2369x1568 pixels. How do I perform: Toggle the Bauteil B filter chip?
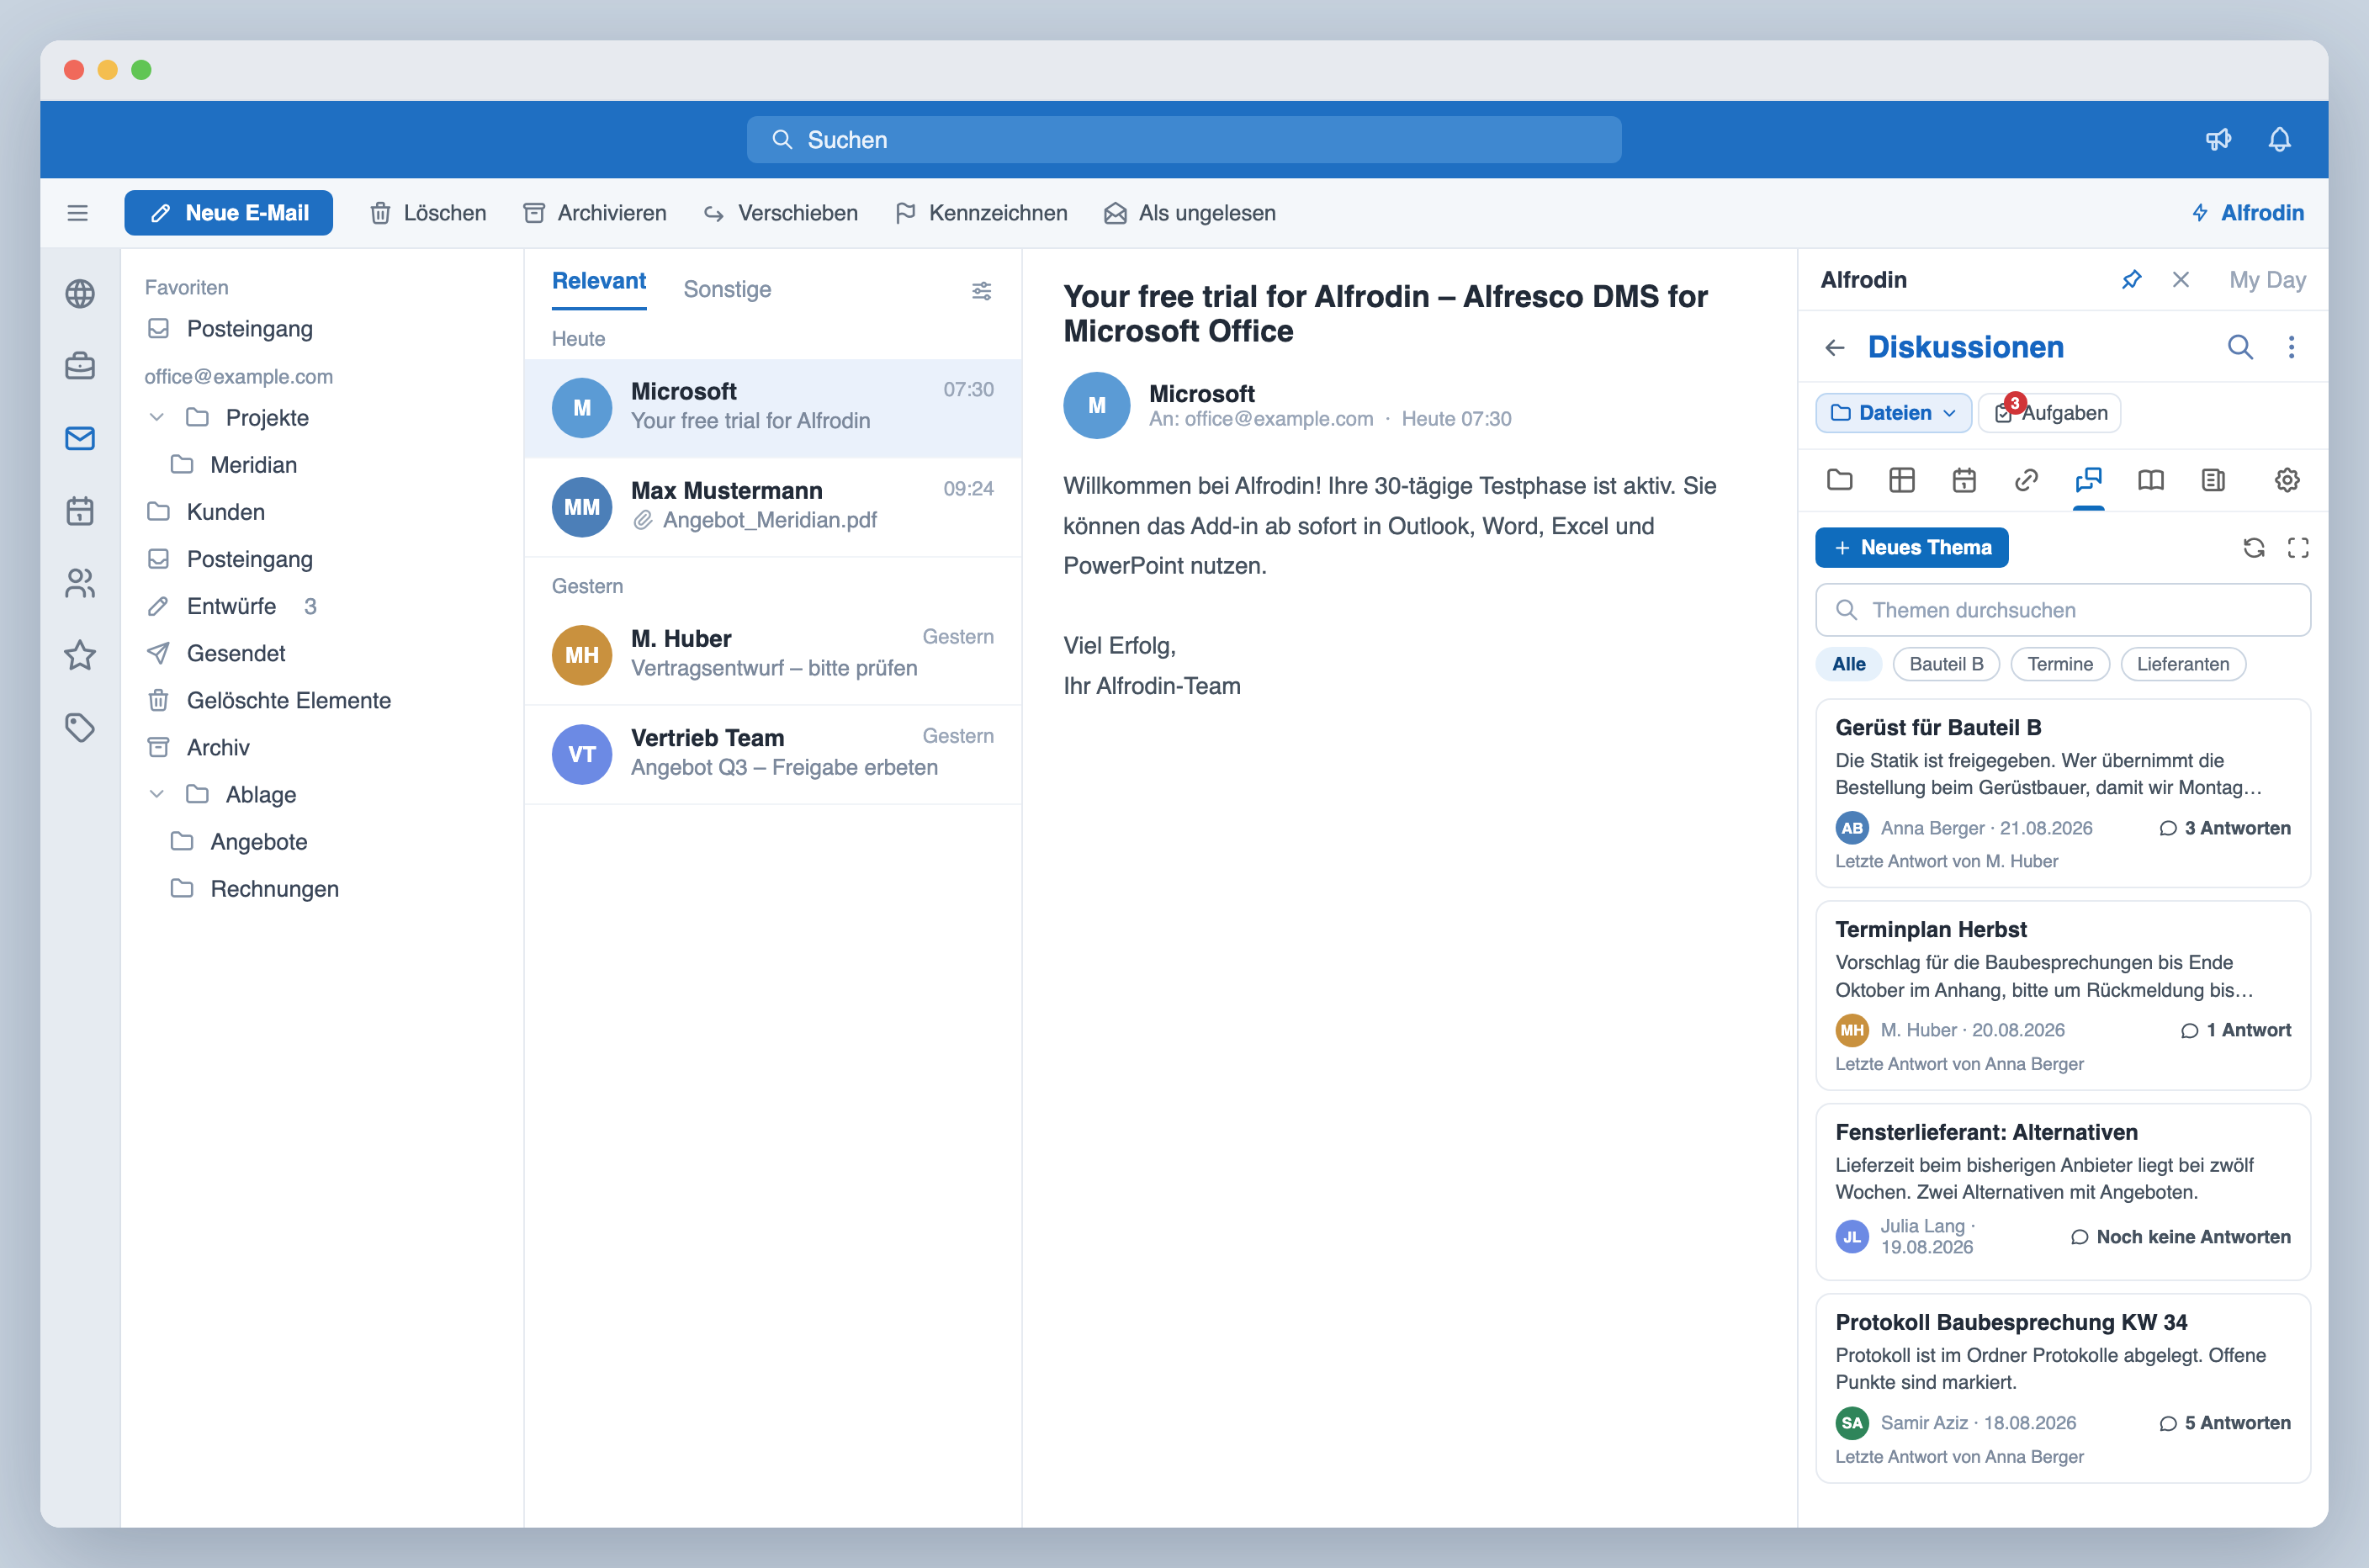click(1945, 664)
